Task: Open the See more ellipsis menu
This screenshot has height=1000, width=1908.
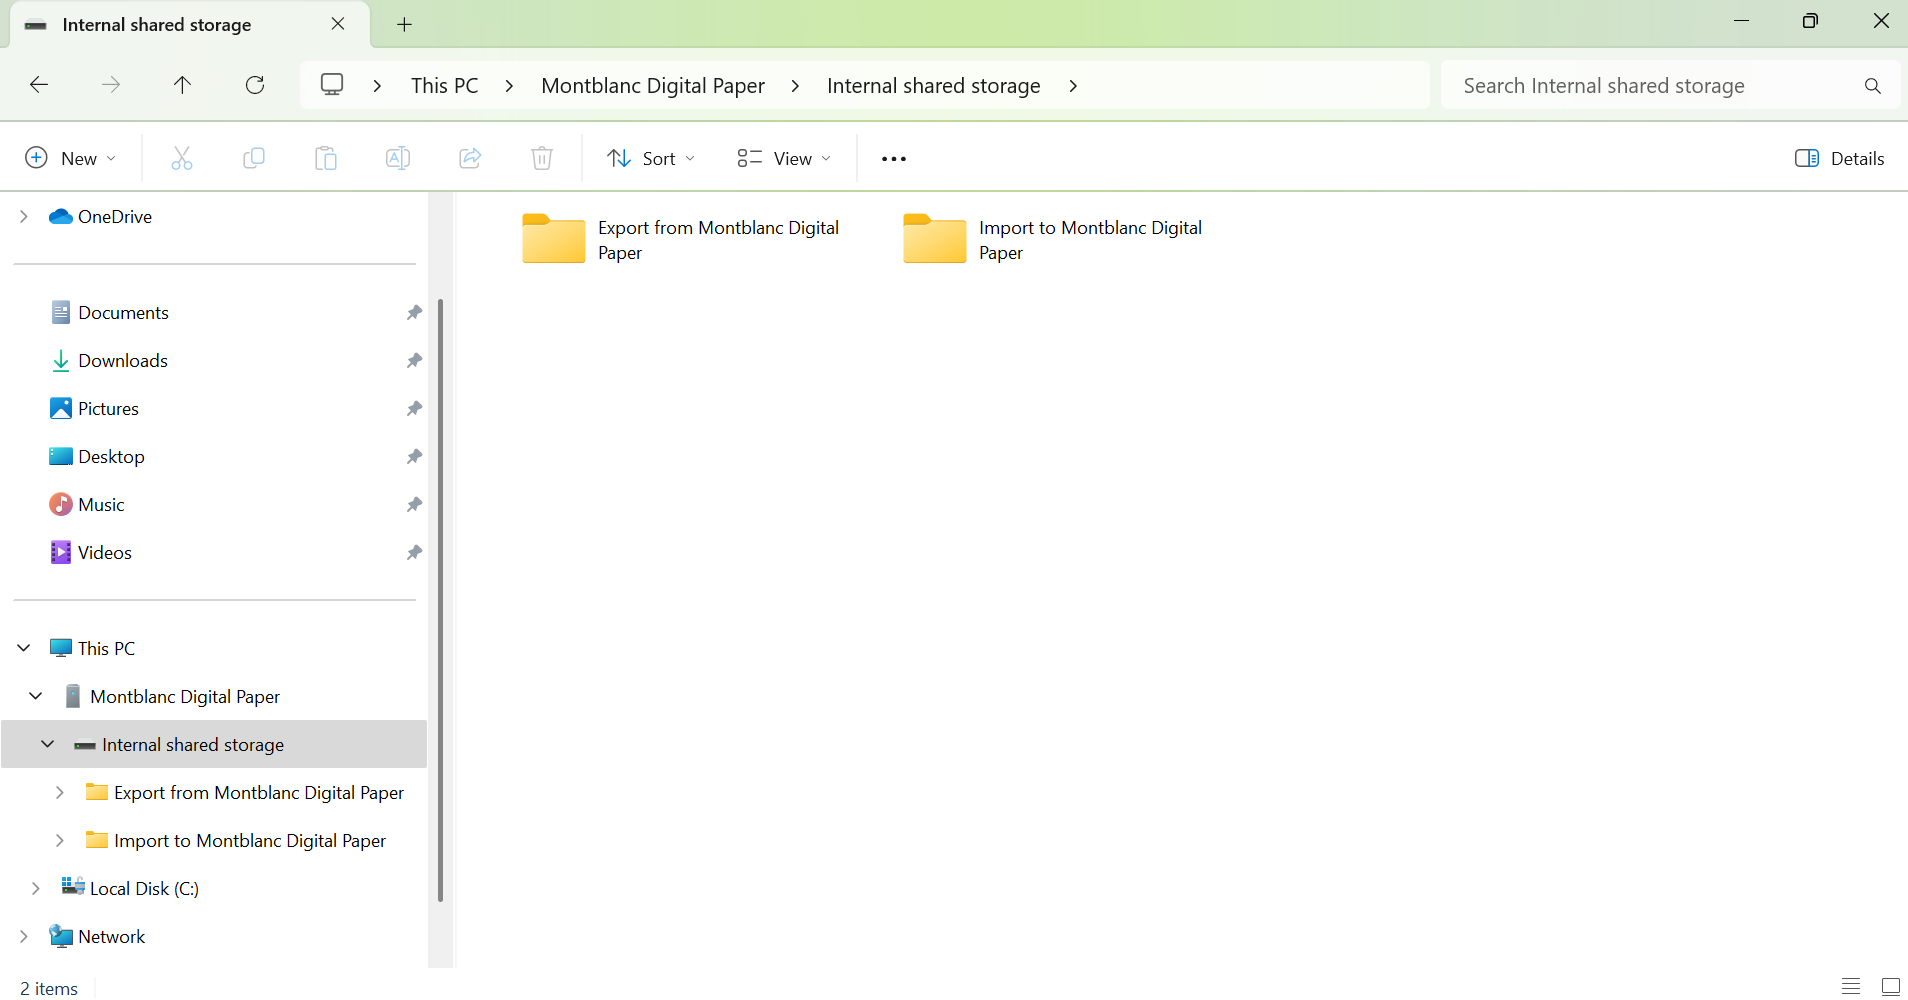Action: [x=893, y=158]
